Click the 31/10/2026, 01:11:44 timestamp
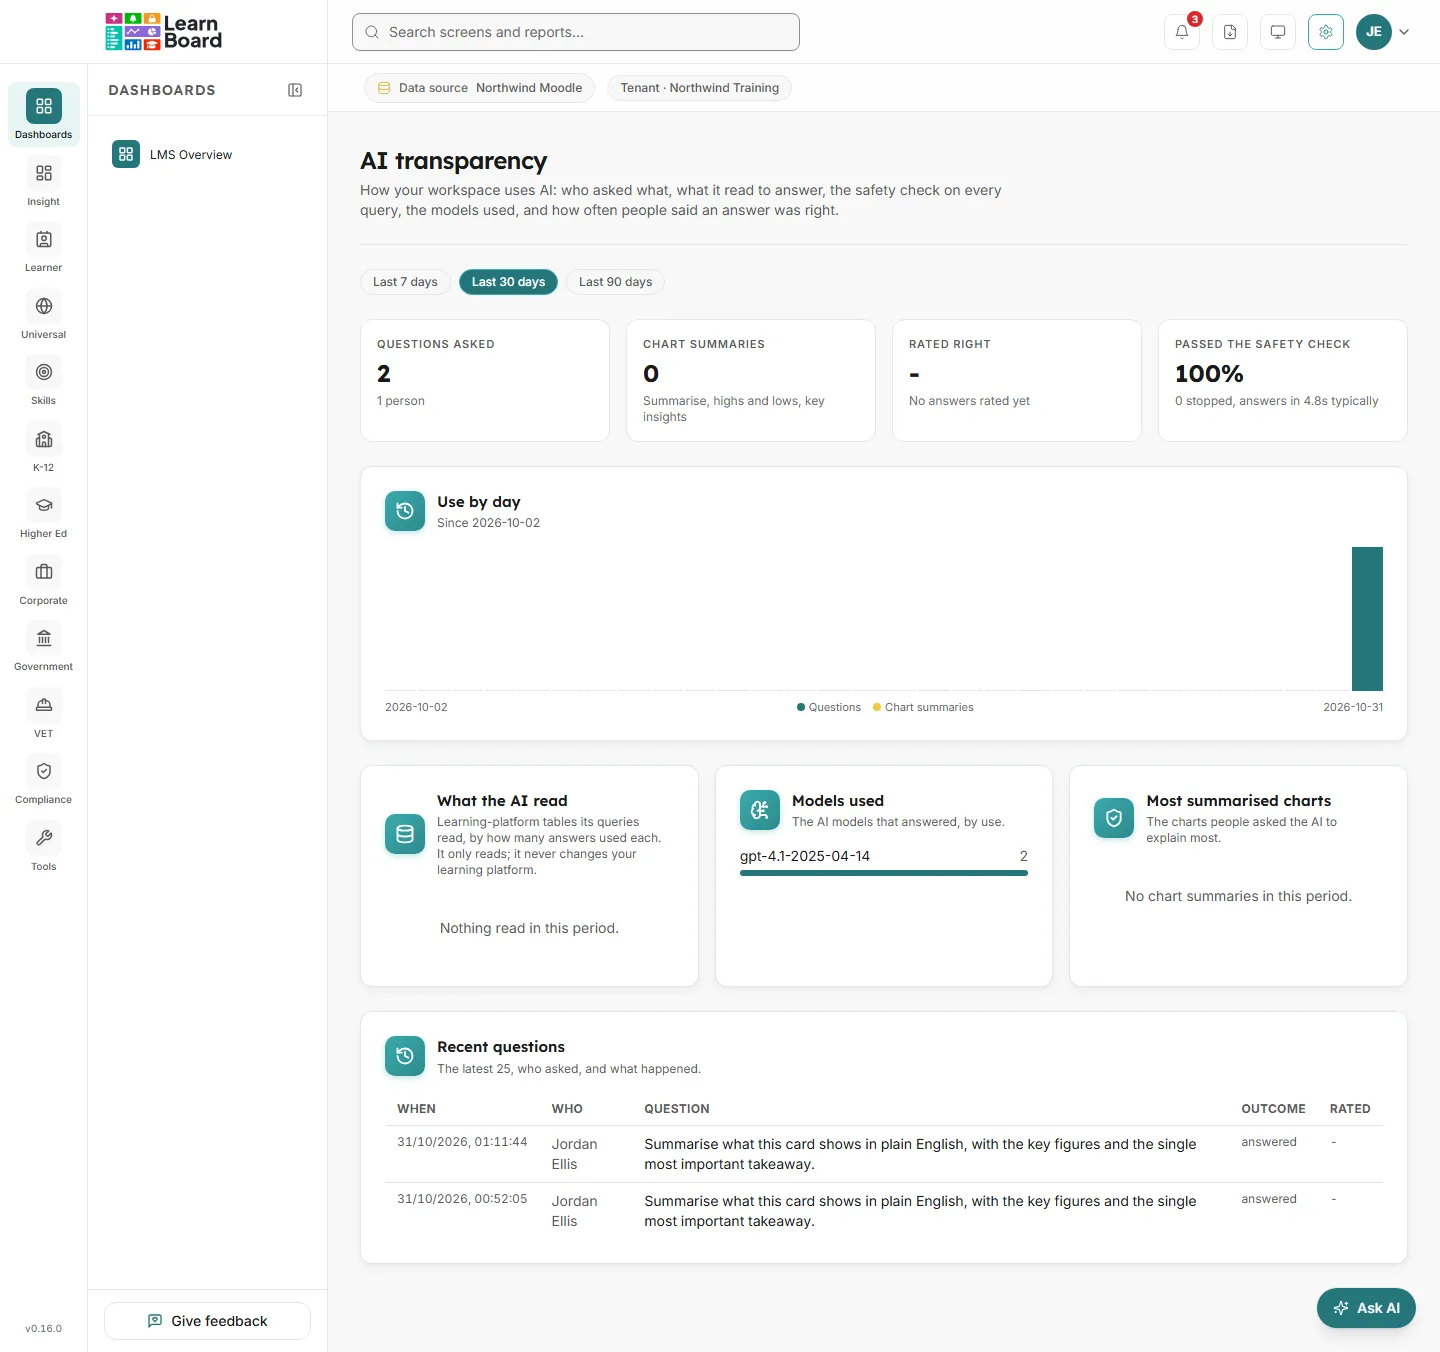The image size is (1440, 1352). pyautogui.click(x=462, y=1142)
